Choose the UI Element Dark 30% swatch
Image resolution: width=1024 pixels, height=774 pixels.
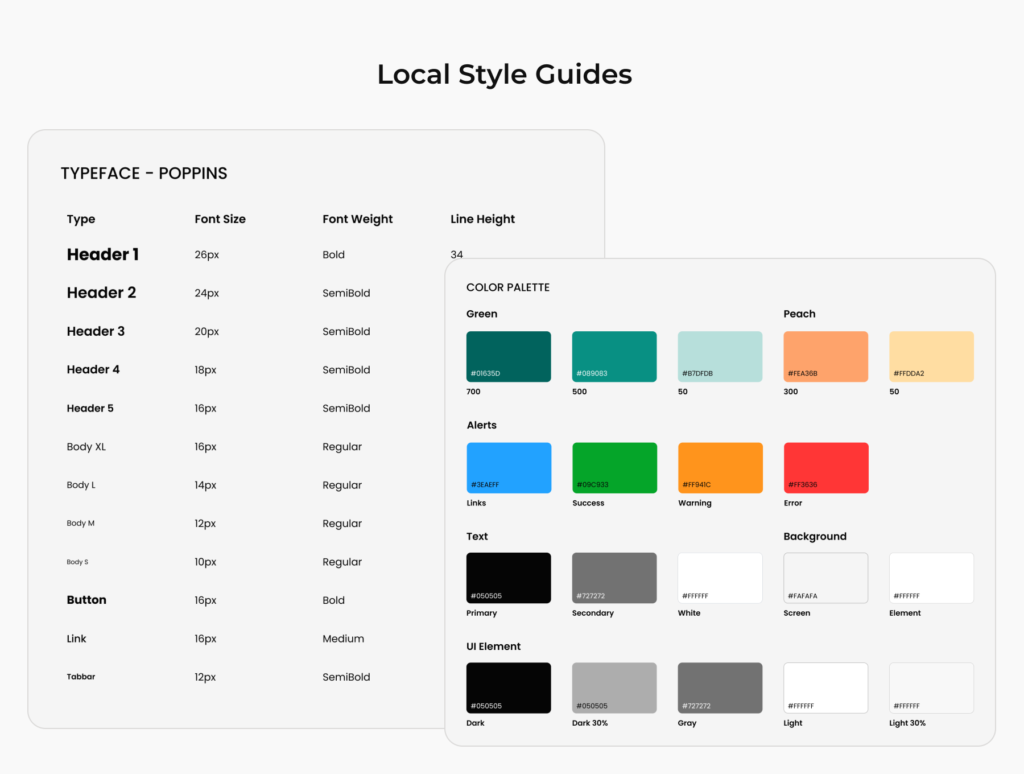(614, 688)
